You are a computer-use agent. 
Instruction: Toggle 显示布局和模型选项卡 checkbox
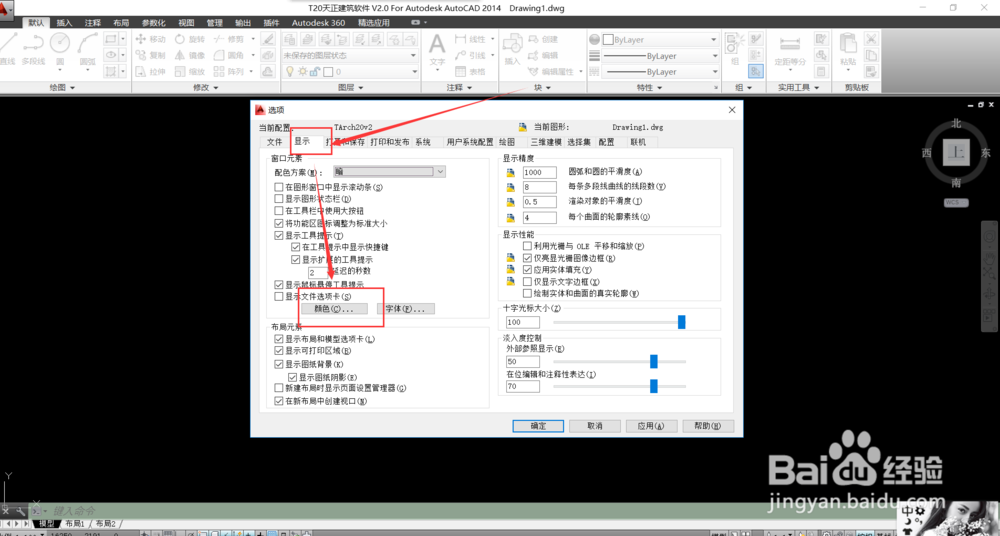click(279, 339)
